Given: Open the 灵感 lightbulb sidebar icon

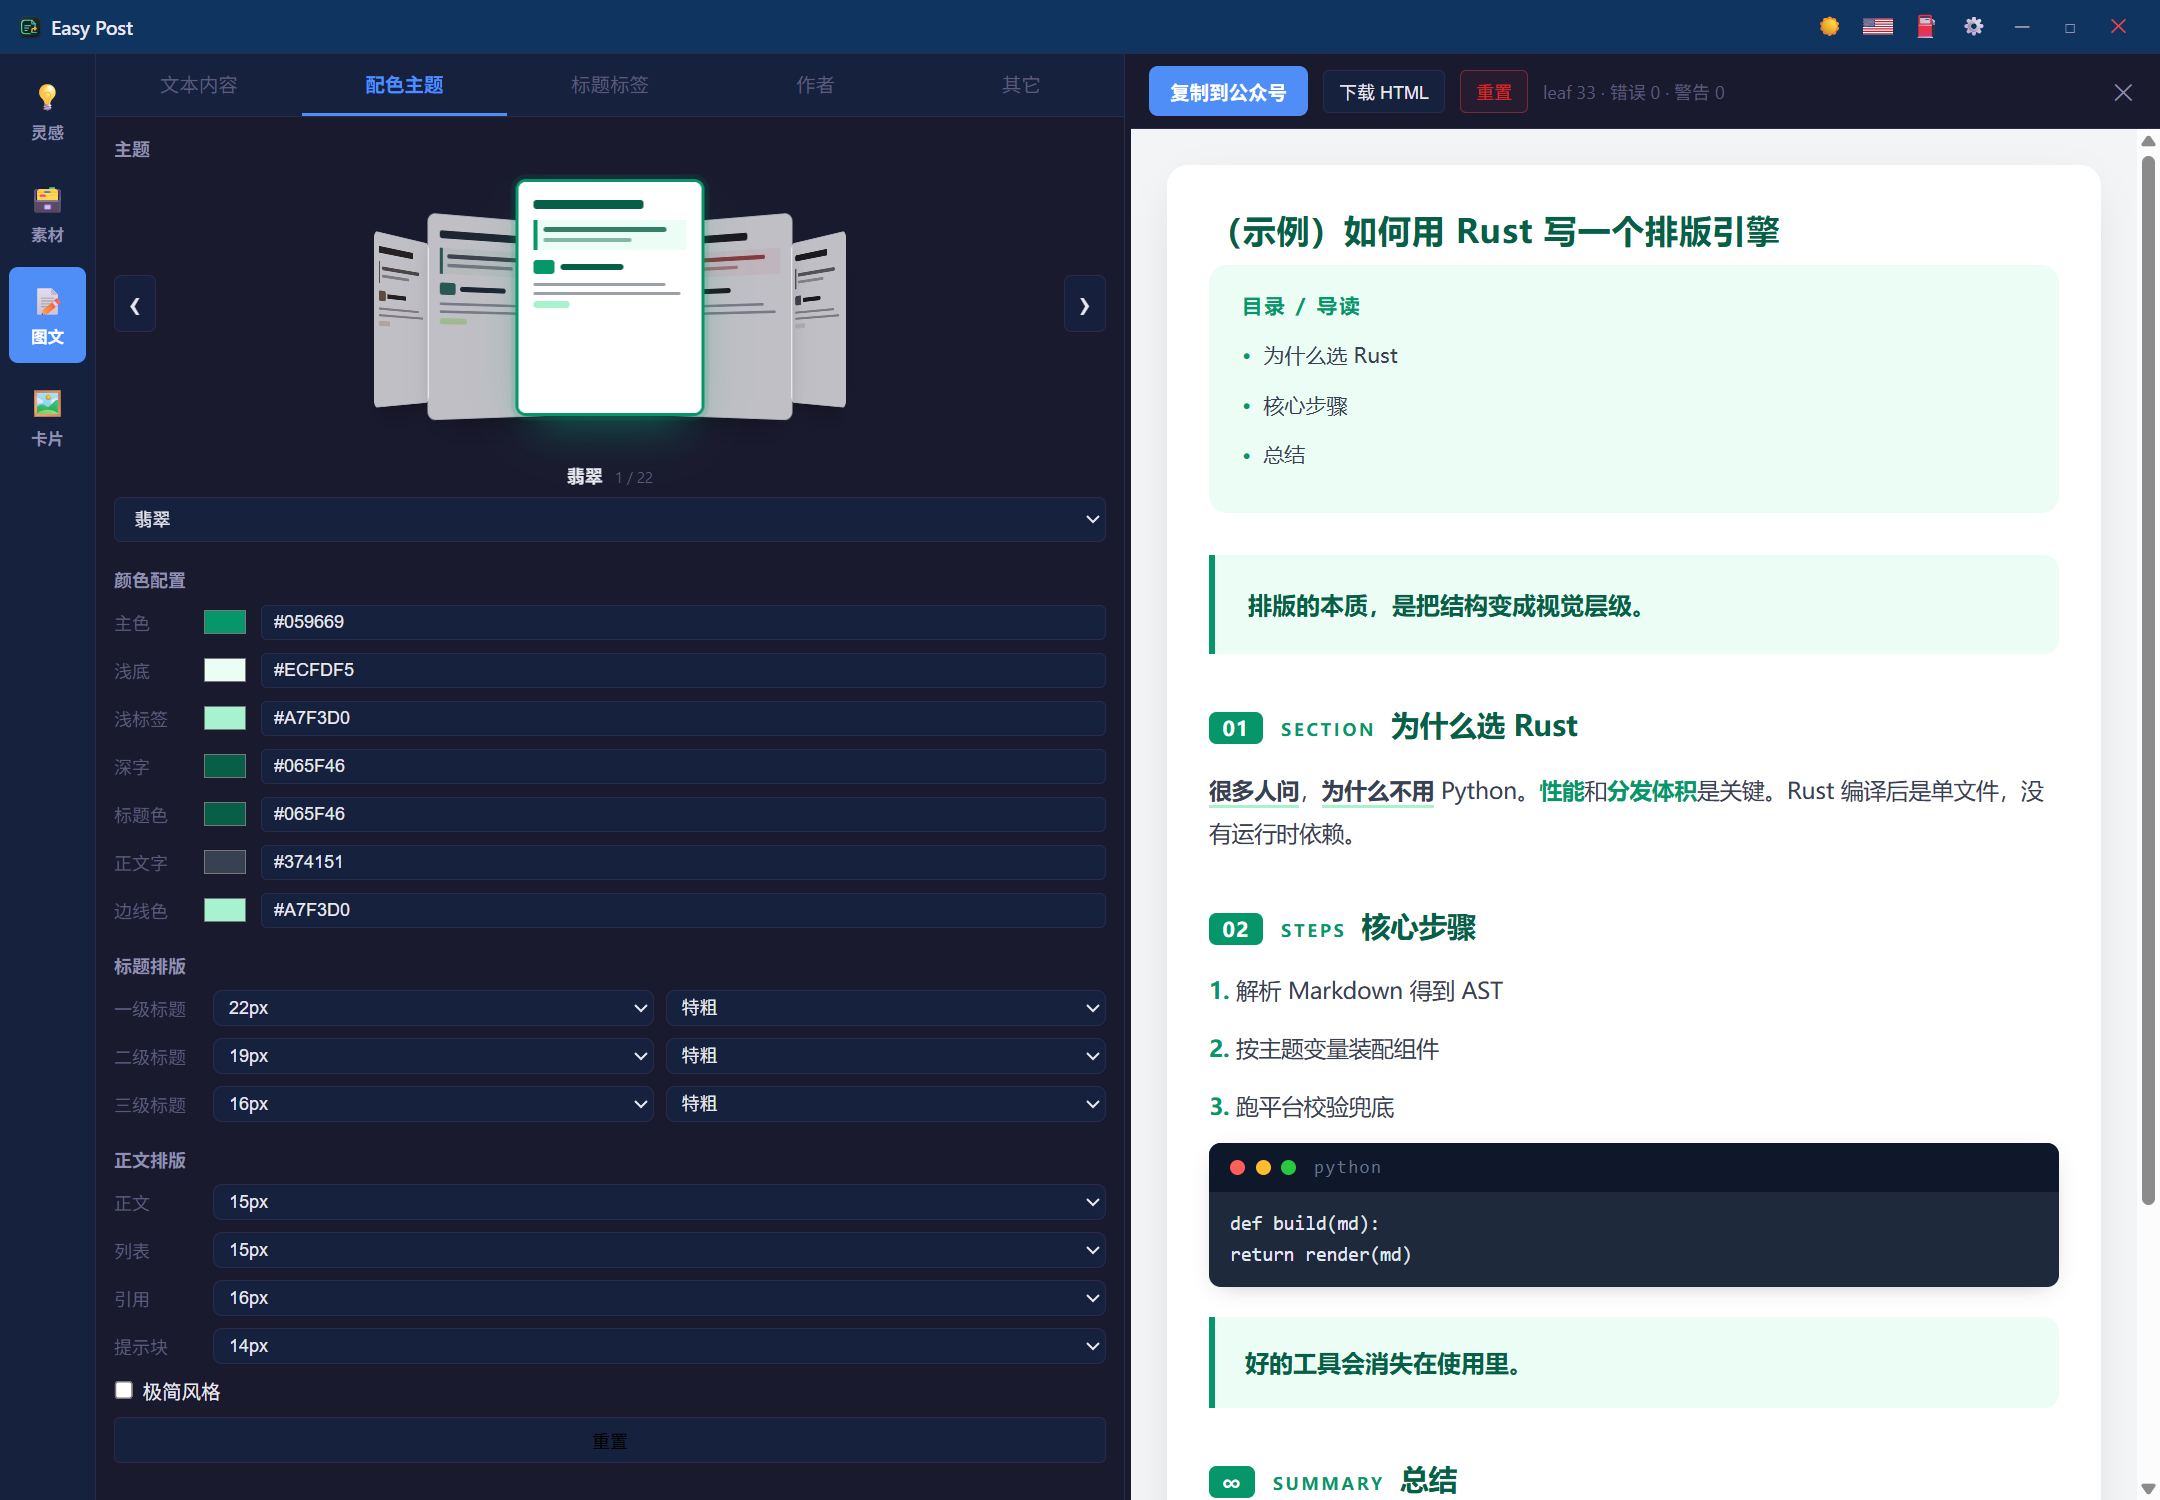Looking at the screenshot, I should (47, 111).
